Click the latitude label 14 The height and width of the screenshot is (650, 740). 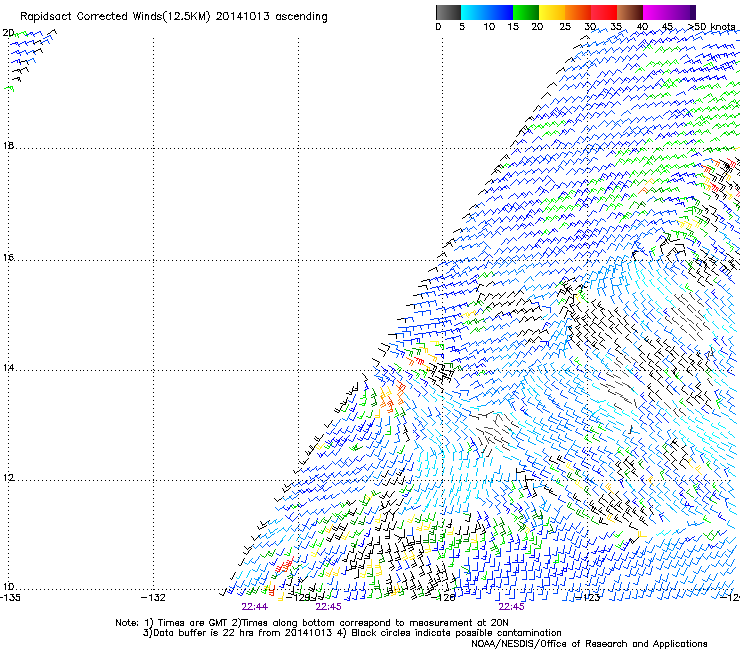8,368
